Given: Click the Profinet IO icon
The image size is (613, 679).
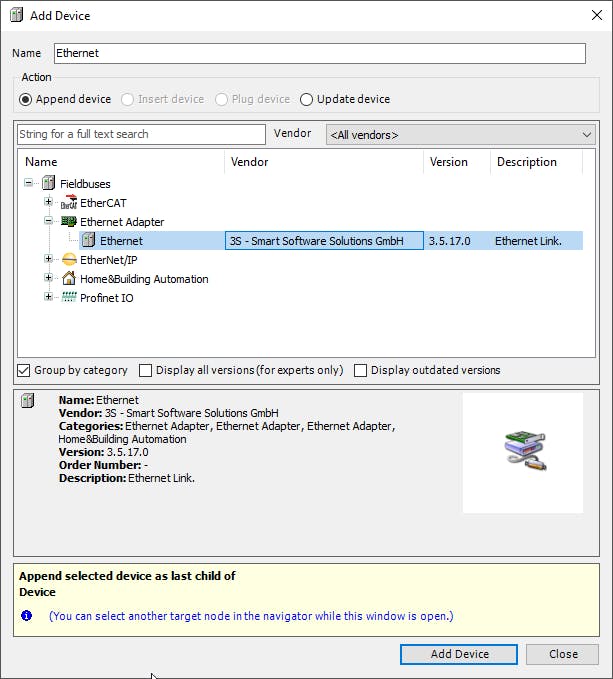Looking at the screenshot, I should pyautogui.click(x=69, y=297).
